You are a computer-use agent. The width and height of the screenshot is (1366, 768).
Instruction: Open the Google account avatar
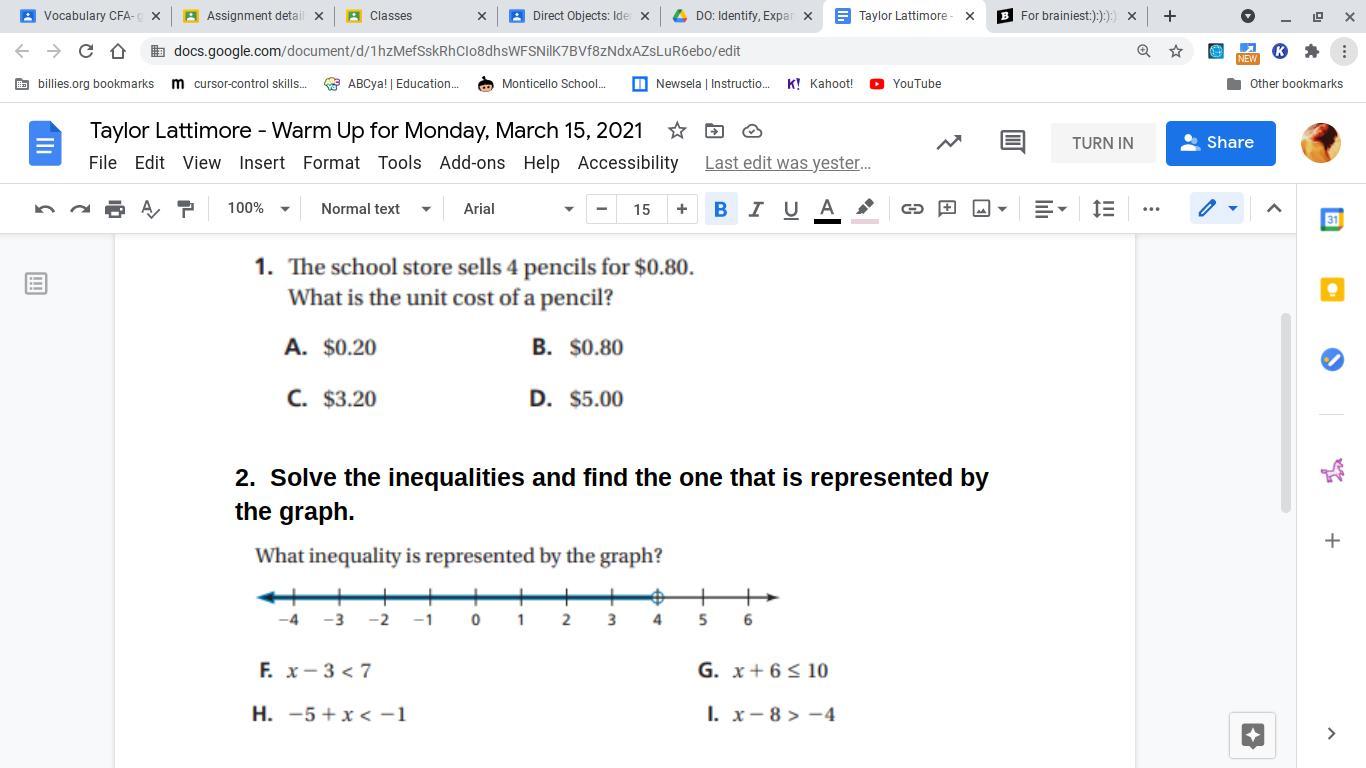click(x=1320, y=143)
